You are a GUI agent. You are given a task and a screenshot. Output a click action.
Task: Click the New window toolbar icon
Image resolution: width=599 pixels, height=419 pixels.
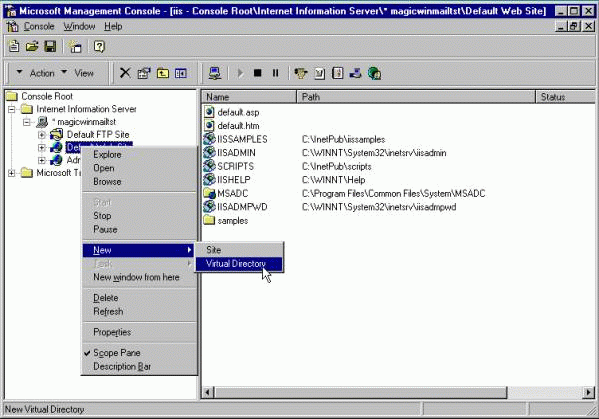point(75,47)
